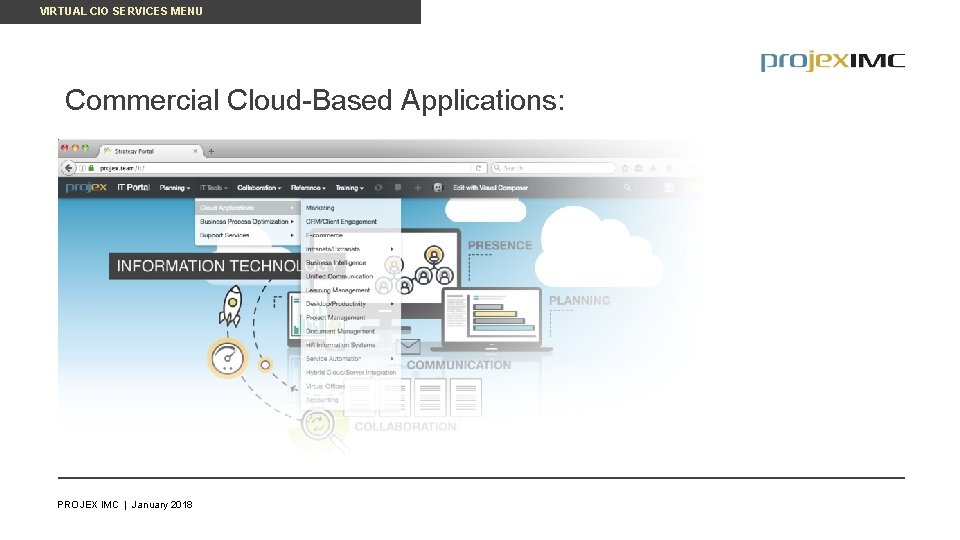The width and height of the screenshot is (960, 540).
Task: Click the rocket illustration icon
Action: pos(231,306)
